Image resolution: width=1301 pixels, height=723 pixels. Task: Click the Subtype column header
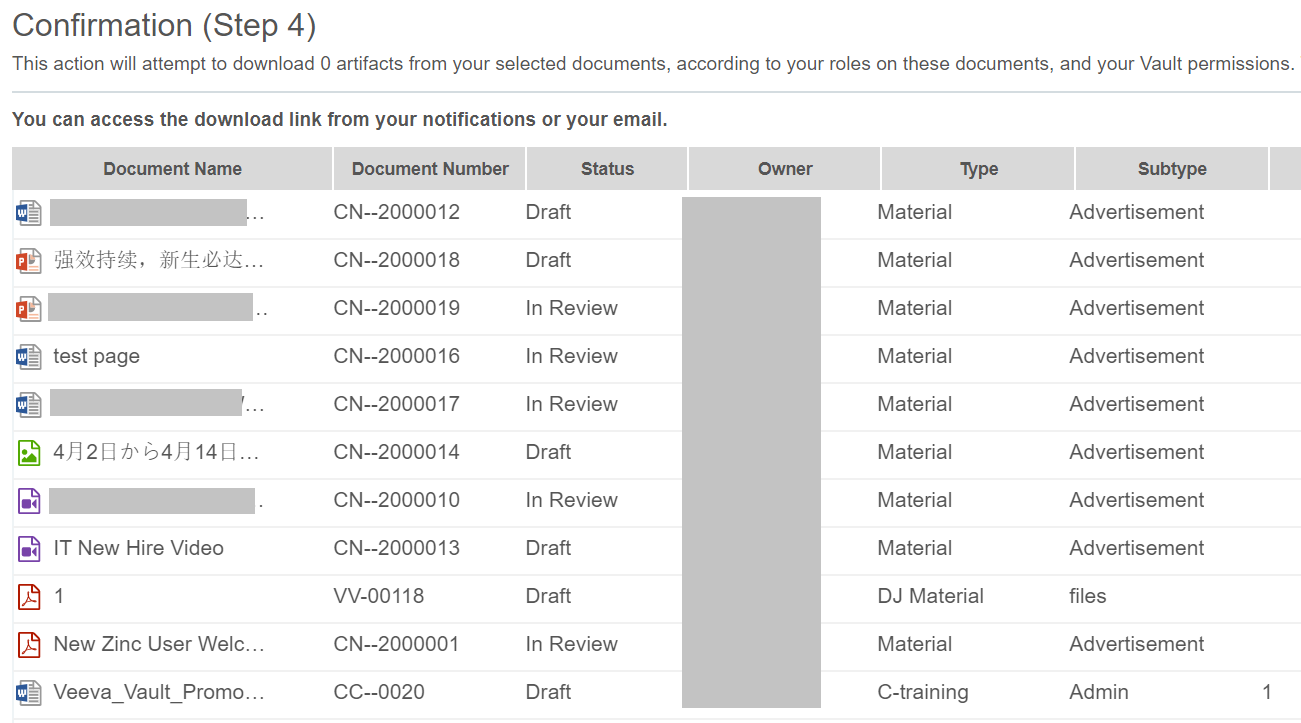pyautogui.click(x=1171, y=169)
